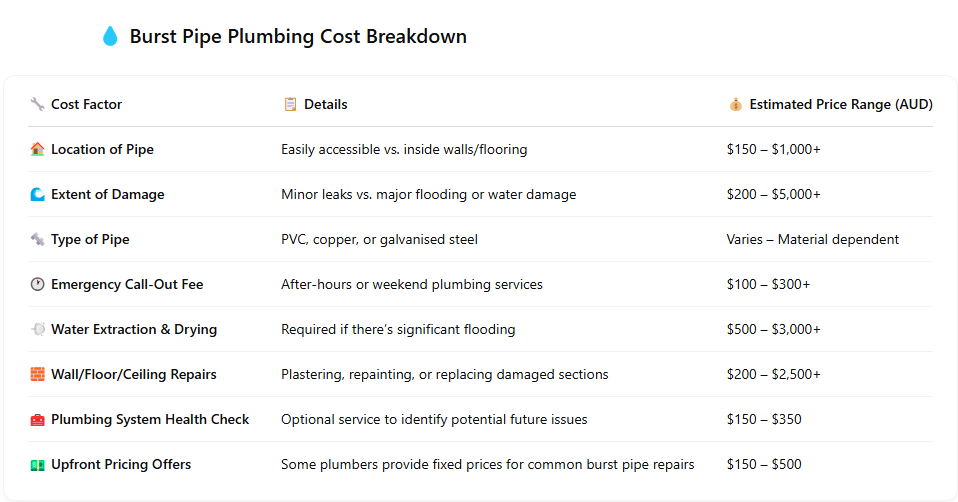The height and width of the screenshot is (502, 958).
Task: Click the clock icon for Emergency Call-Out Fee
Action: click(37, 284)
